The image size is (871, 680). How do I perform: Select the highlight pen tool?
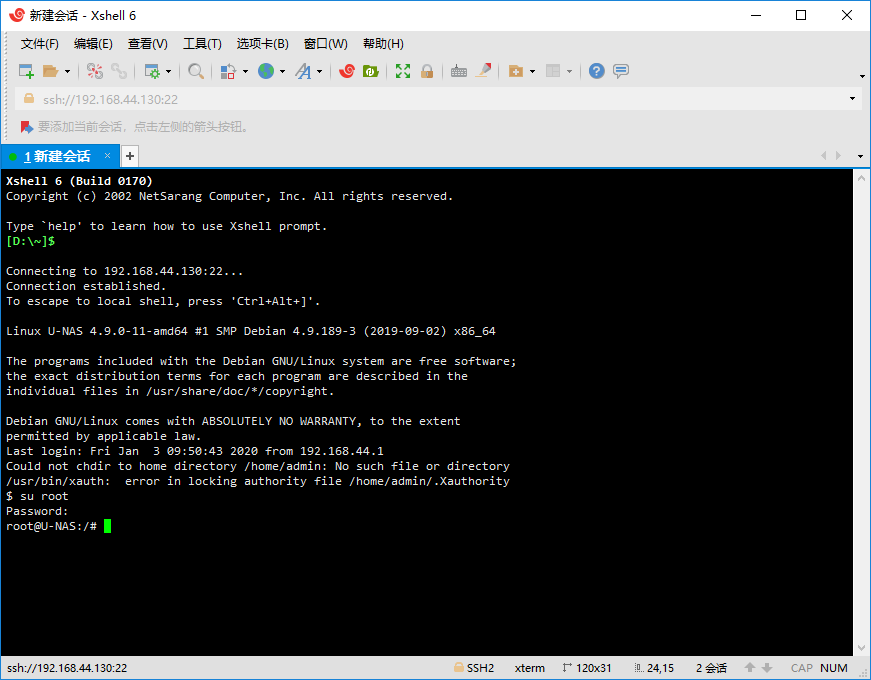click(x=483, y=71)
